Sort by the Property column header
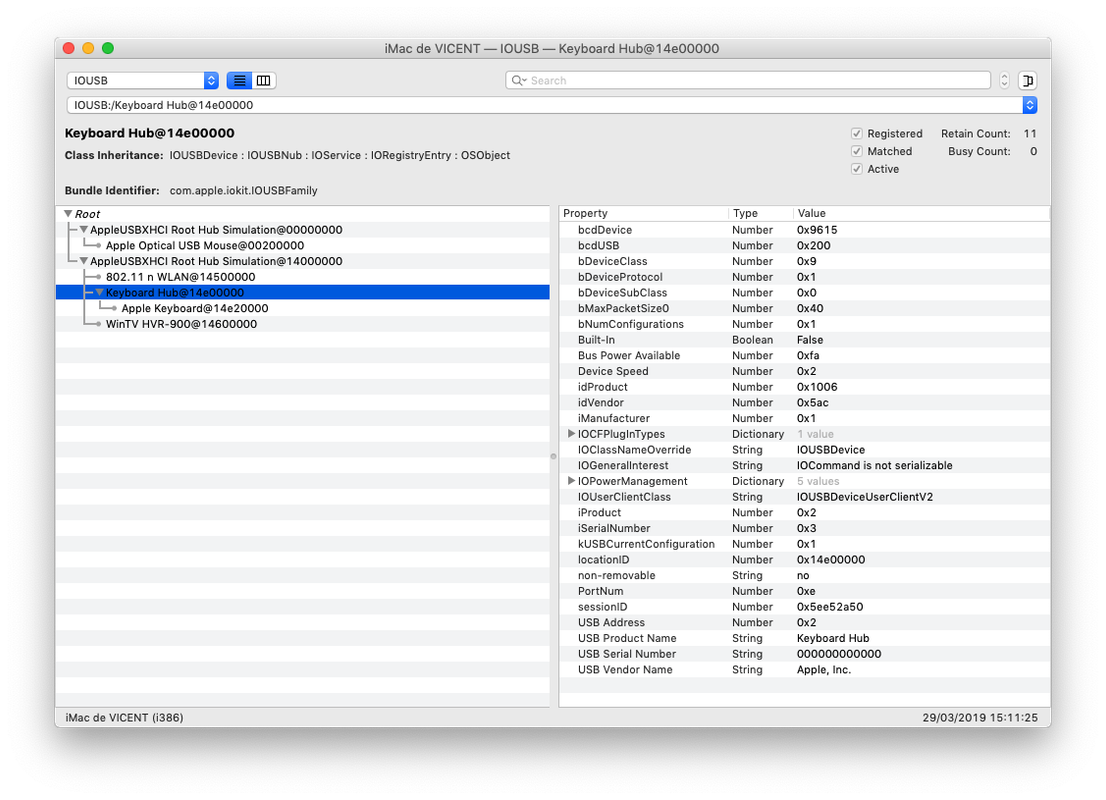This screenshot has height=800, width=1106. click(643, 213)
